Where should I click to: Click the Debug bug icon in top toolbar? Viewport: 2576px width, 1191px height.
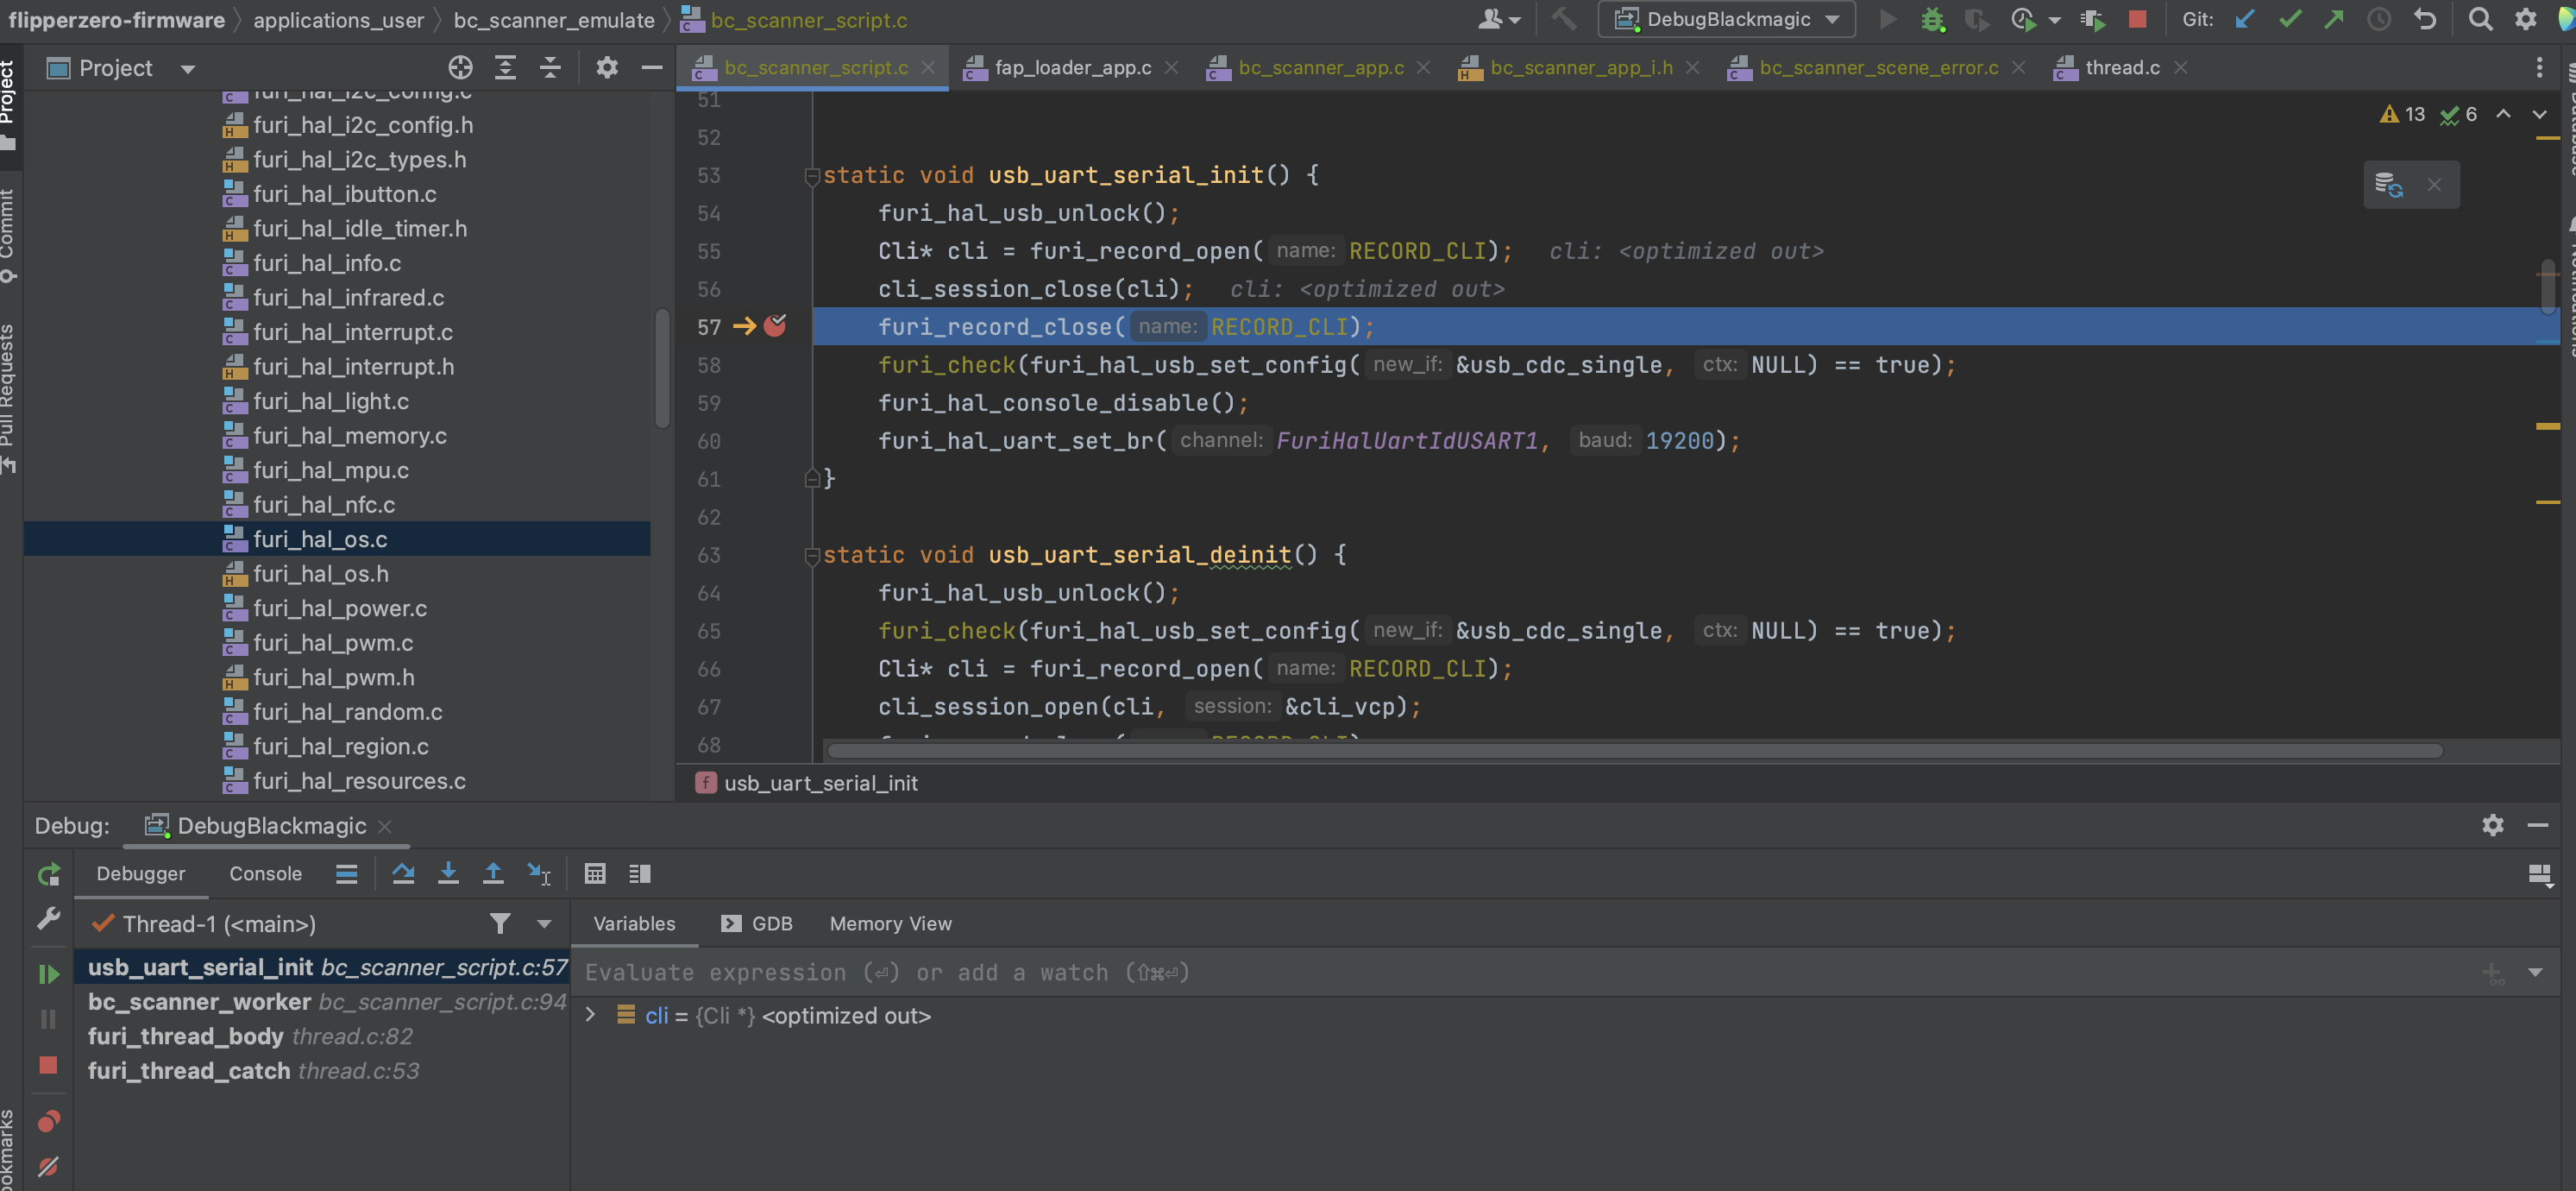coord(1932,20)
